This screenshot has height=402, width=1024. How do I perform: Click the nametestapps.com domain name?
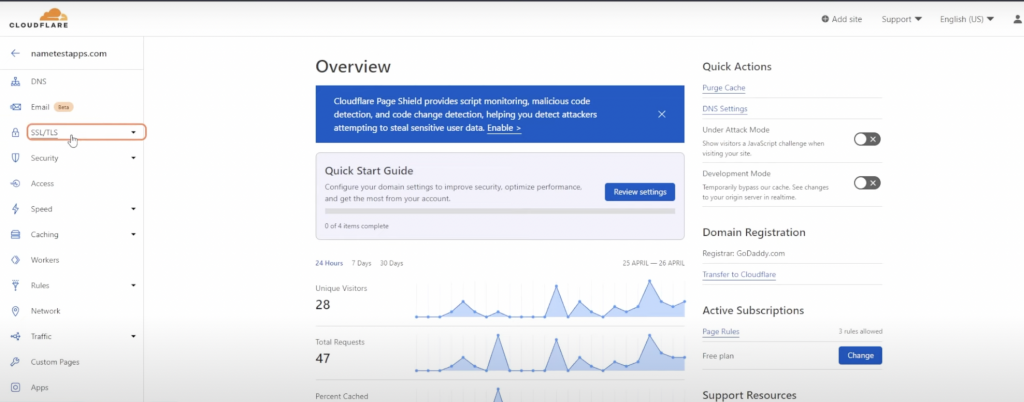pyautogui.click(x=69, y=54)
